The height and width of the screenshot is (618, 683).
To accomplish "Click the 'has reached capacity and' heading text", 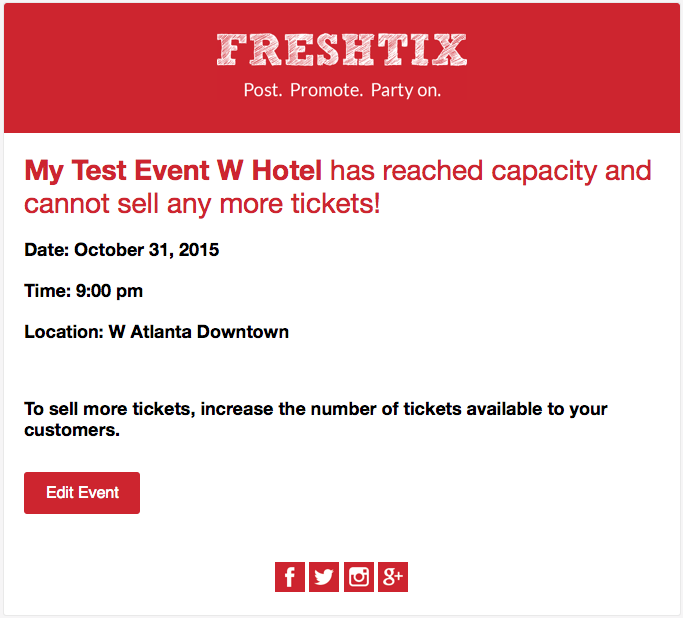I will pos(491,170).
